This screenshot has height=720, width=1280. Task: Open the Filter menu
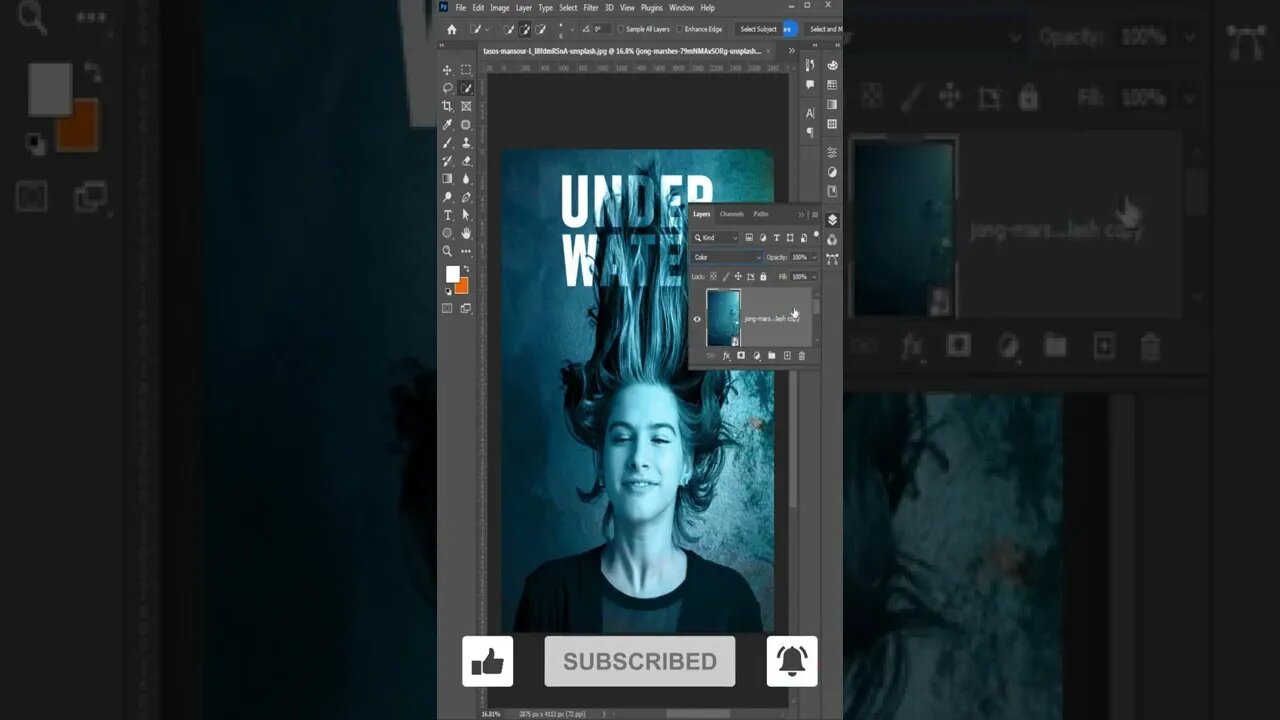[591, 8]
